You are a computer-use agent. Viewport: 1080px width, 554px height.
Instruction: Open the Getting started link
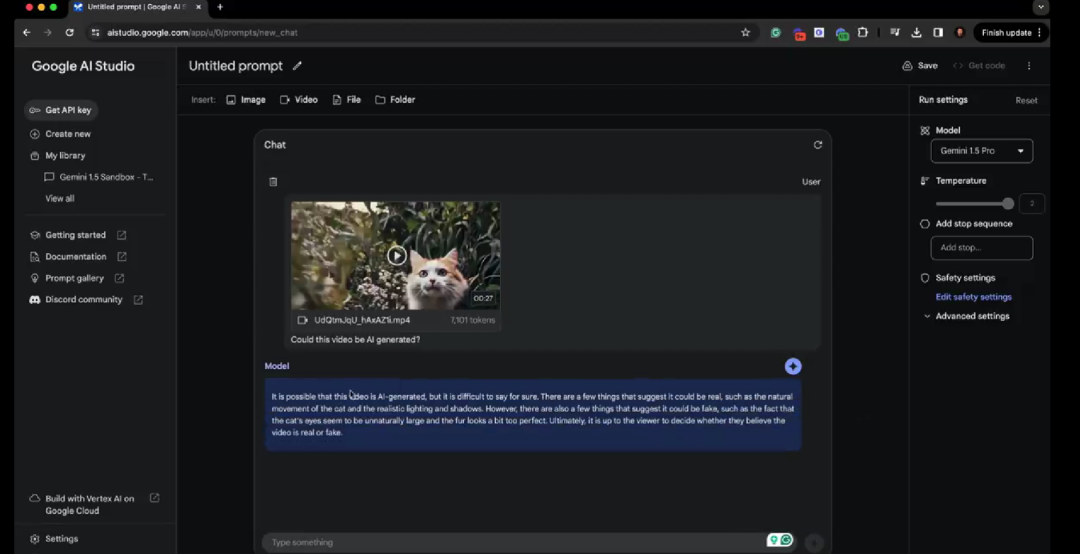click(x=78, y=235)
